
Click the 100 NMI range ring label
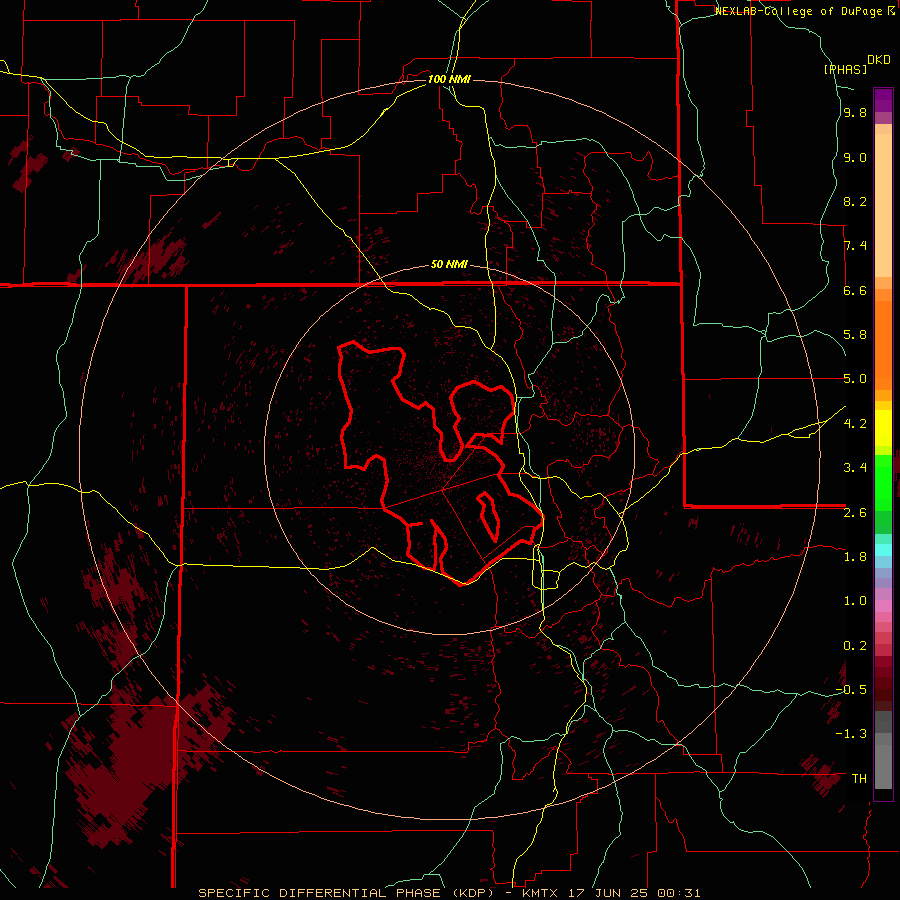(x=449, y=79)
